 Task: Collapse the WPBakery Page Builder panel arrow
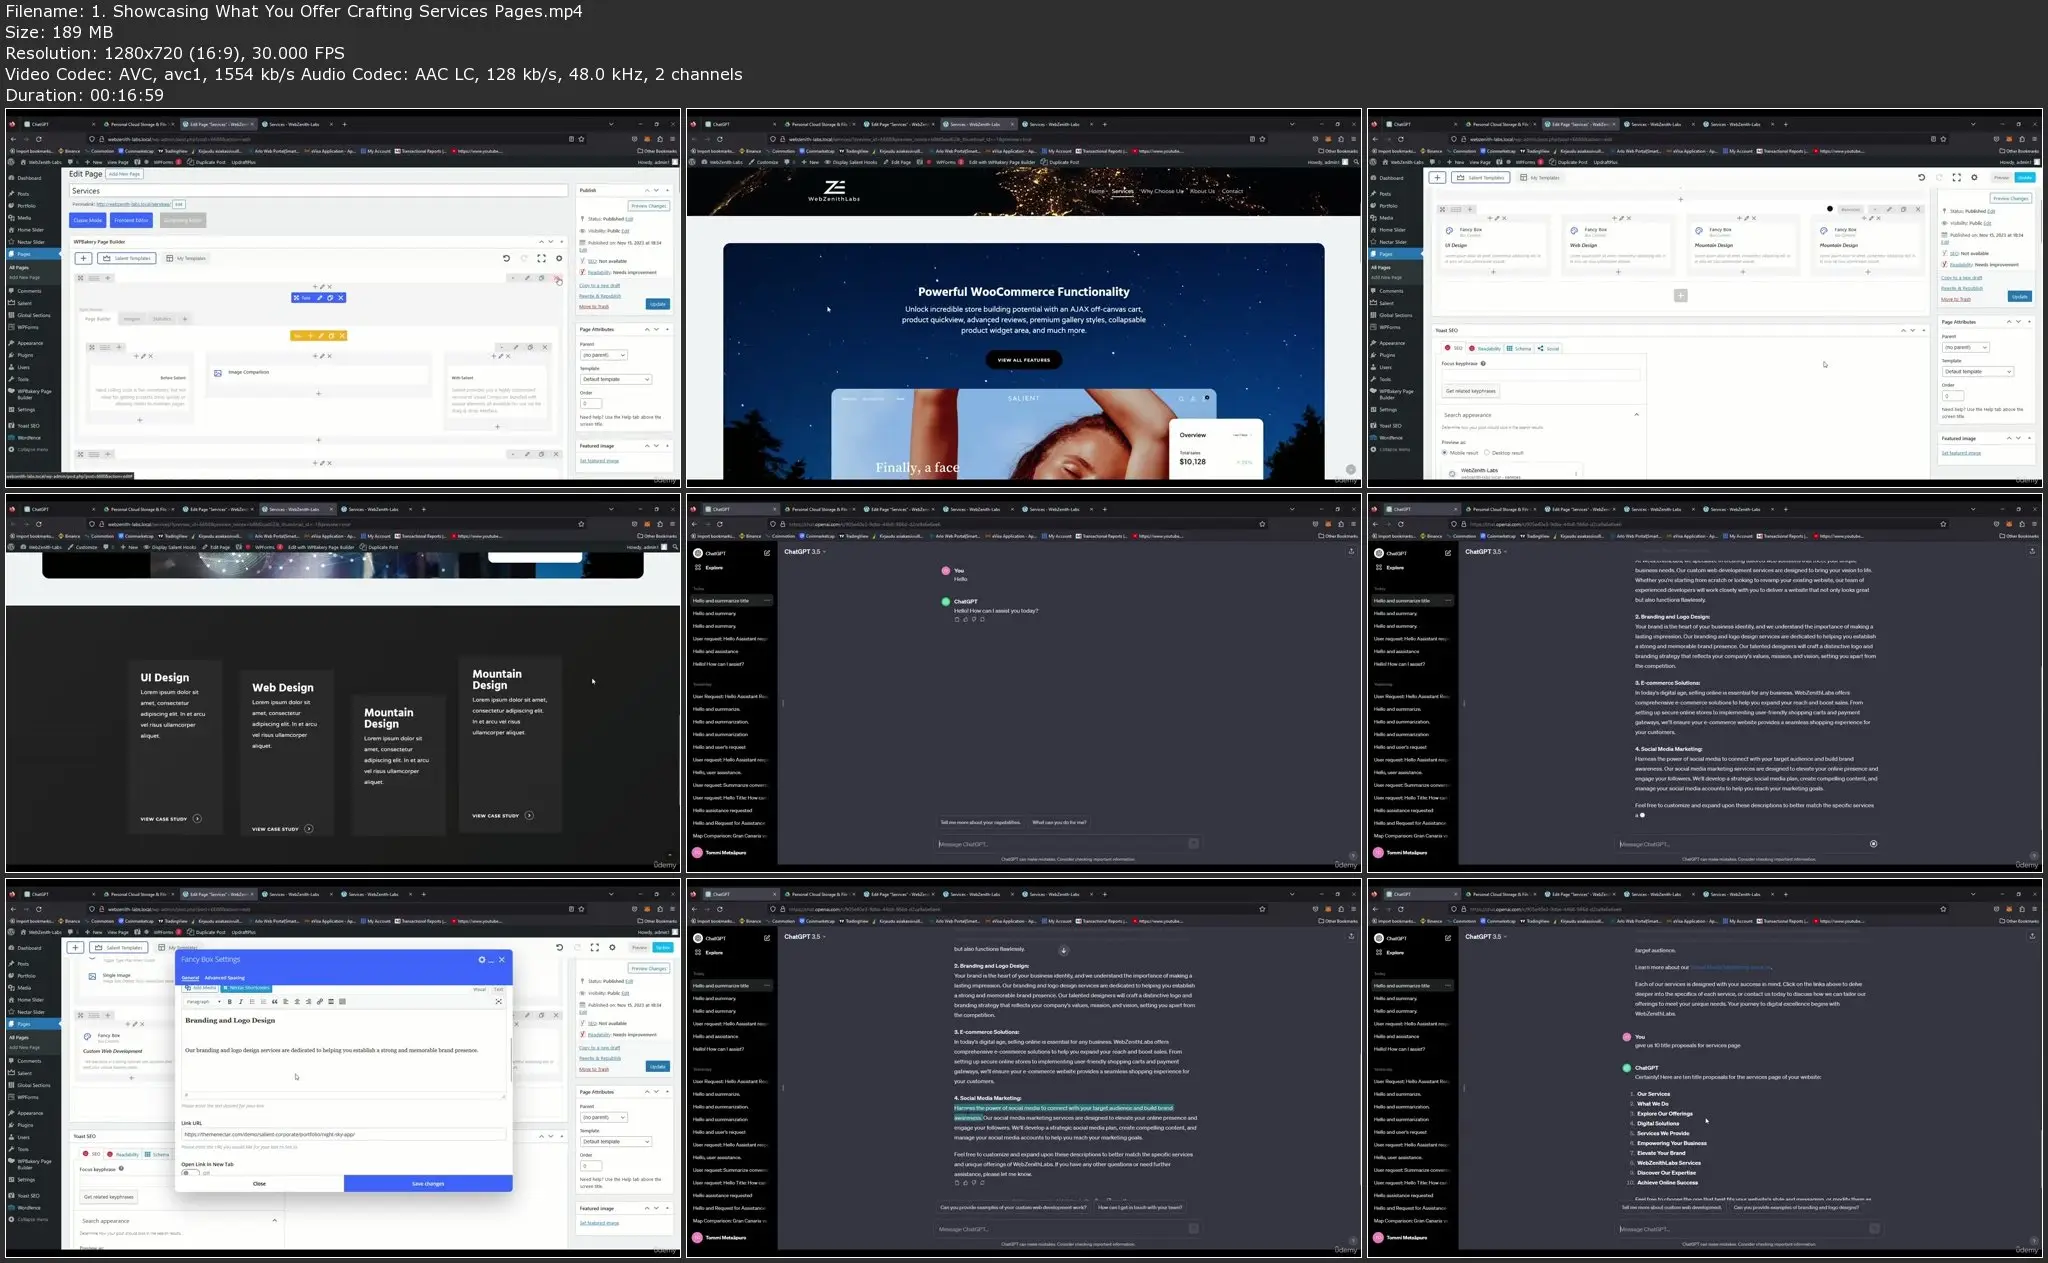(562, 242)
